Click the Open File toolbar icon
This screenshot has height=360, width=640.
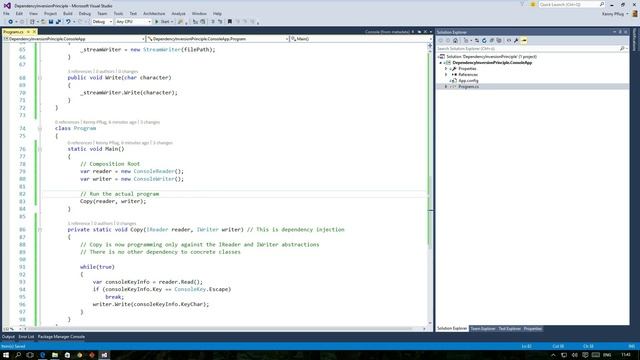point(43,22)
